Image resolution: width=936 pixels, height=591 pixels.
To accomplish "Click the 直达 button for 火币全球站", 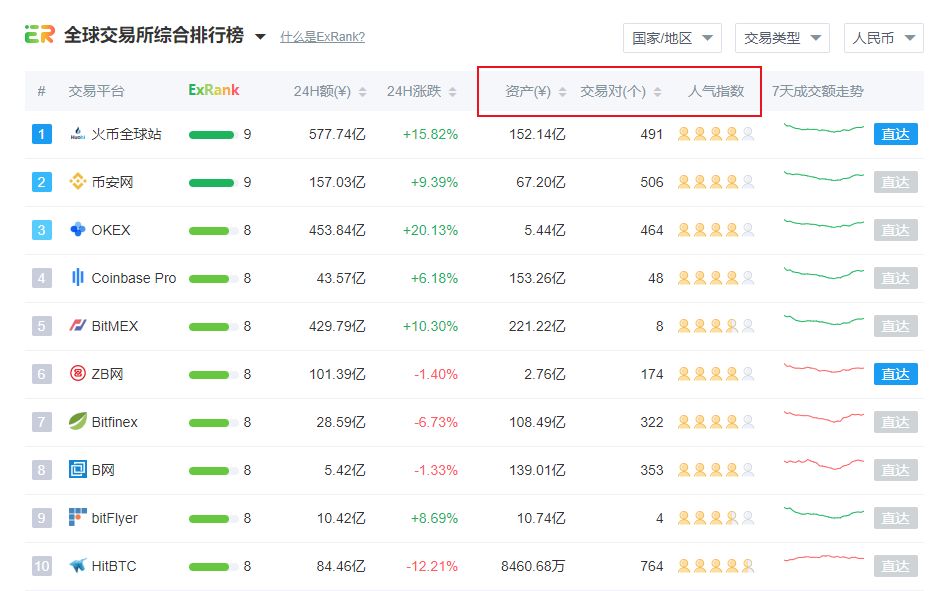I will point(895,134).
